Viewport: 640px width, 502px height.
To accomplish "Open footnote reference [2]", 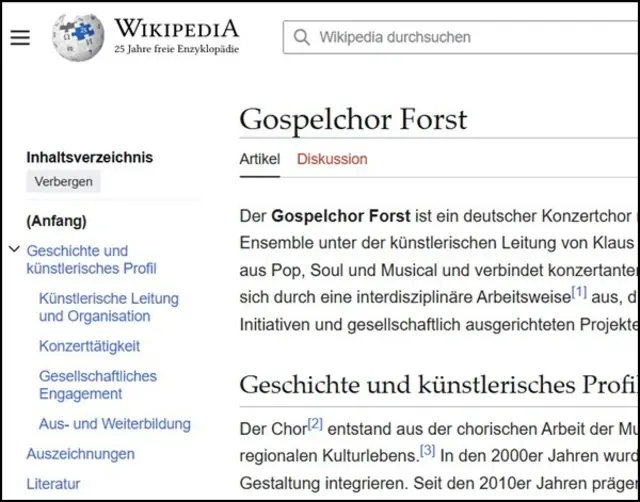I will point(315,424).
